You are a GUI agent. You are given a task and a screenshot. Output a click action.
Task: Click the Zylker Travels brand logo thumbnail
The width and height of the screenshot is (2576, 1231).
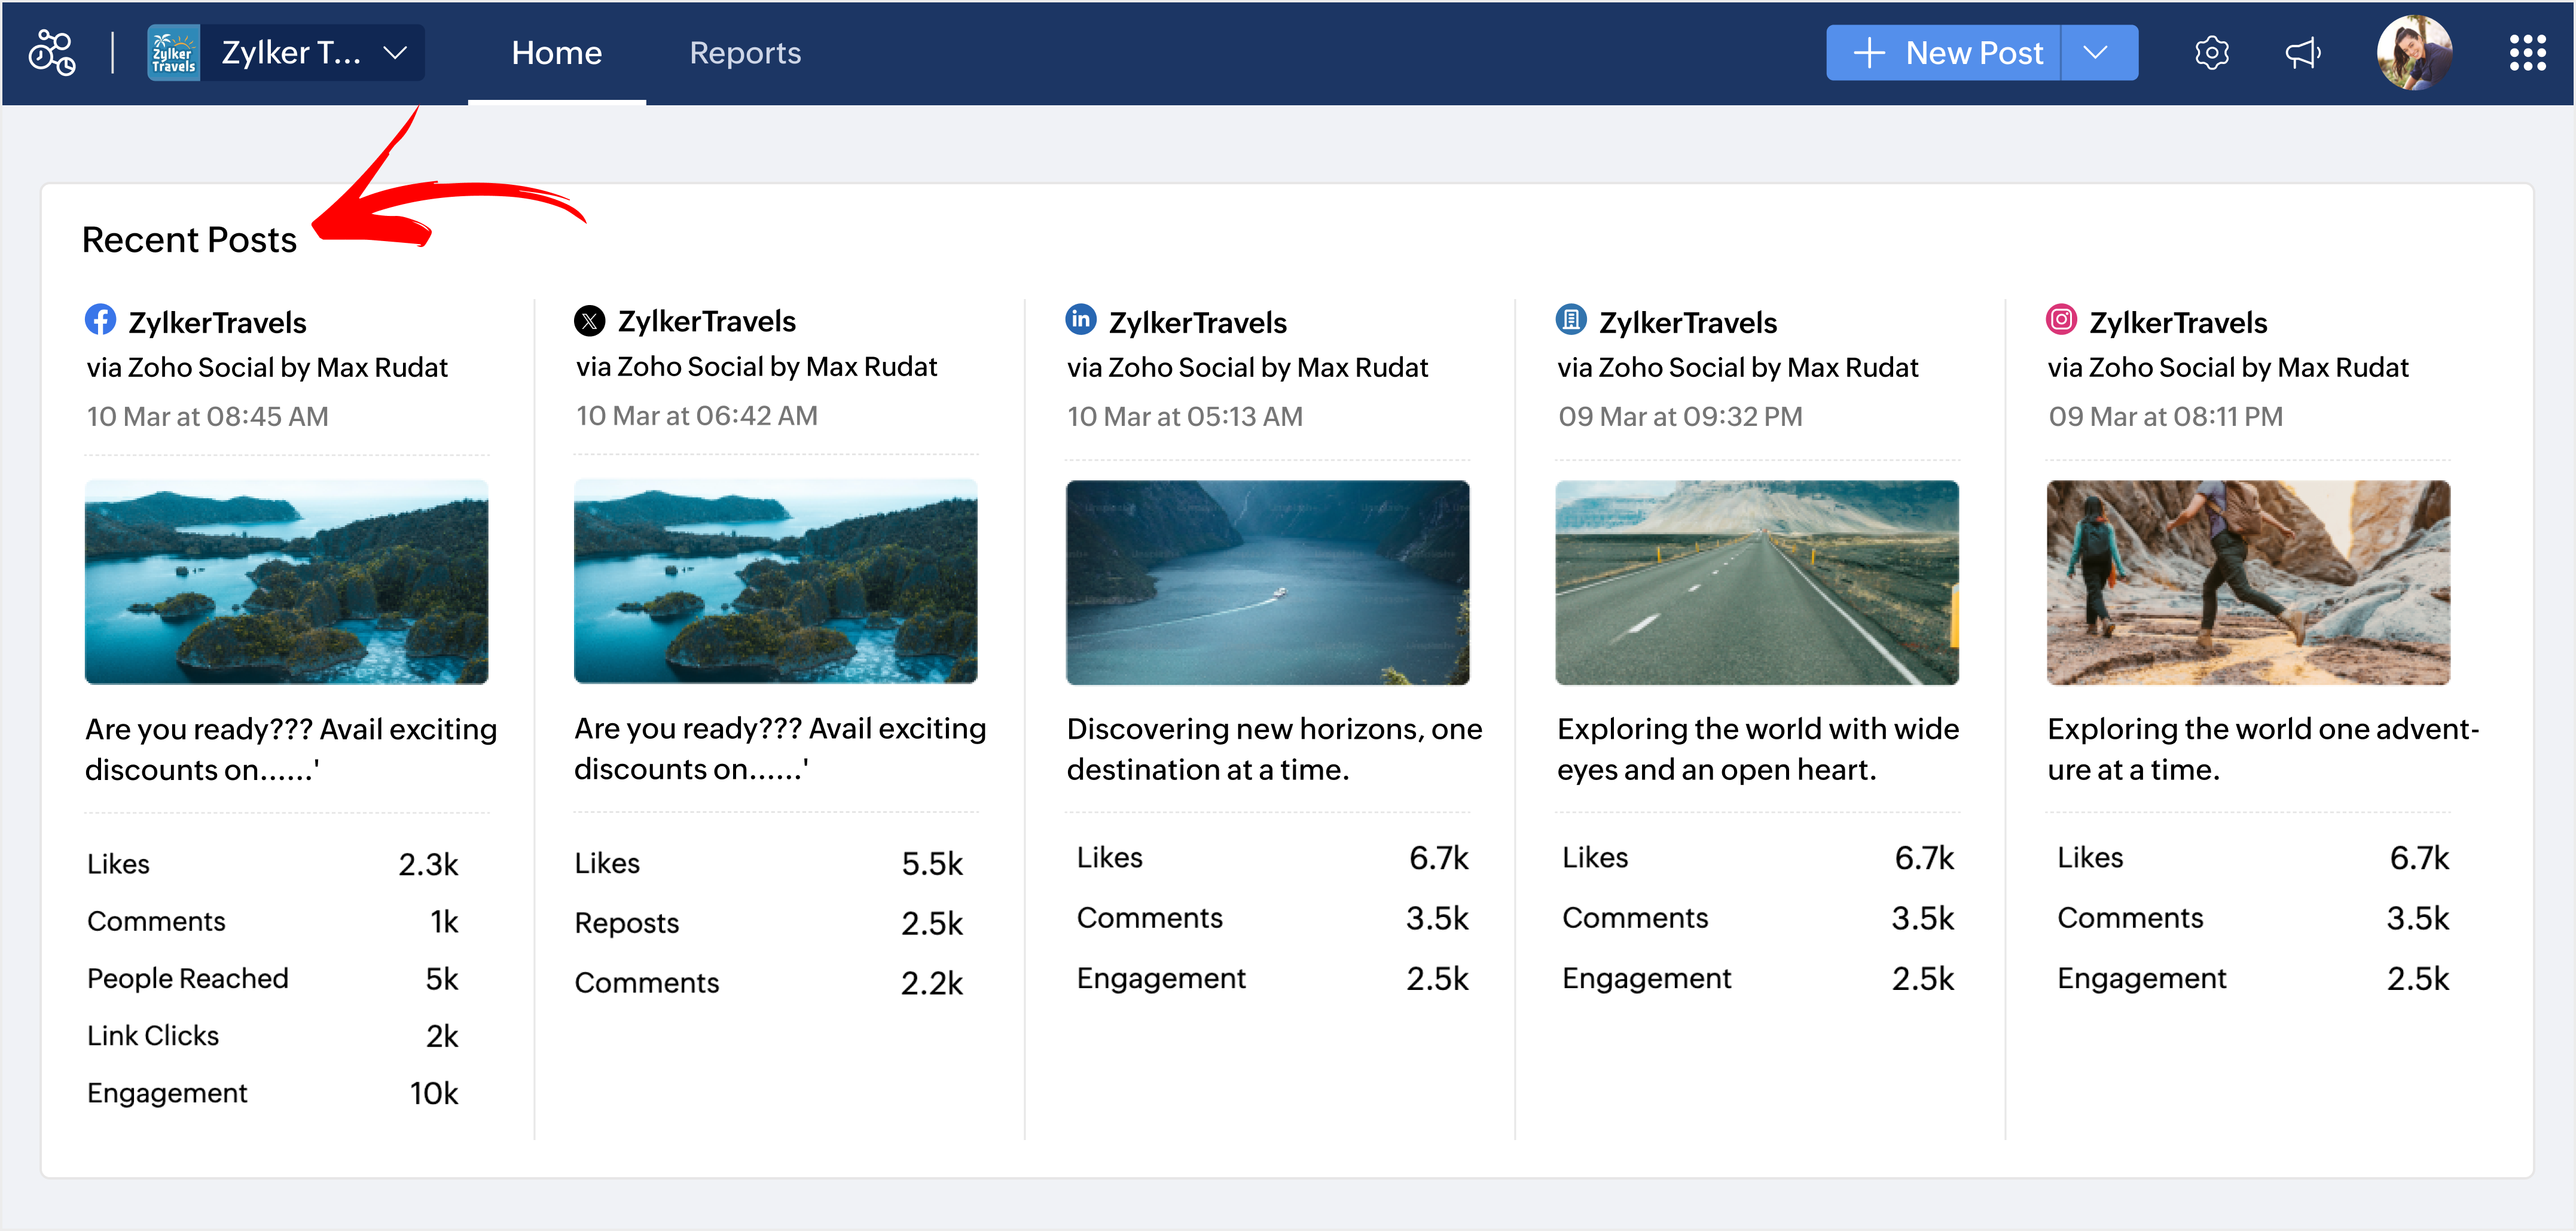coord(174,53)
